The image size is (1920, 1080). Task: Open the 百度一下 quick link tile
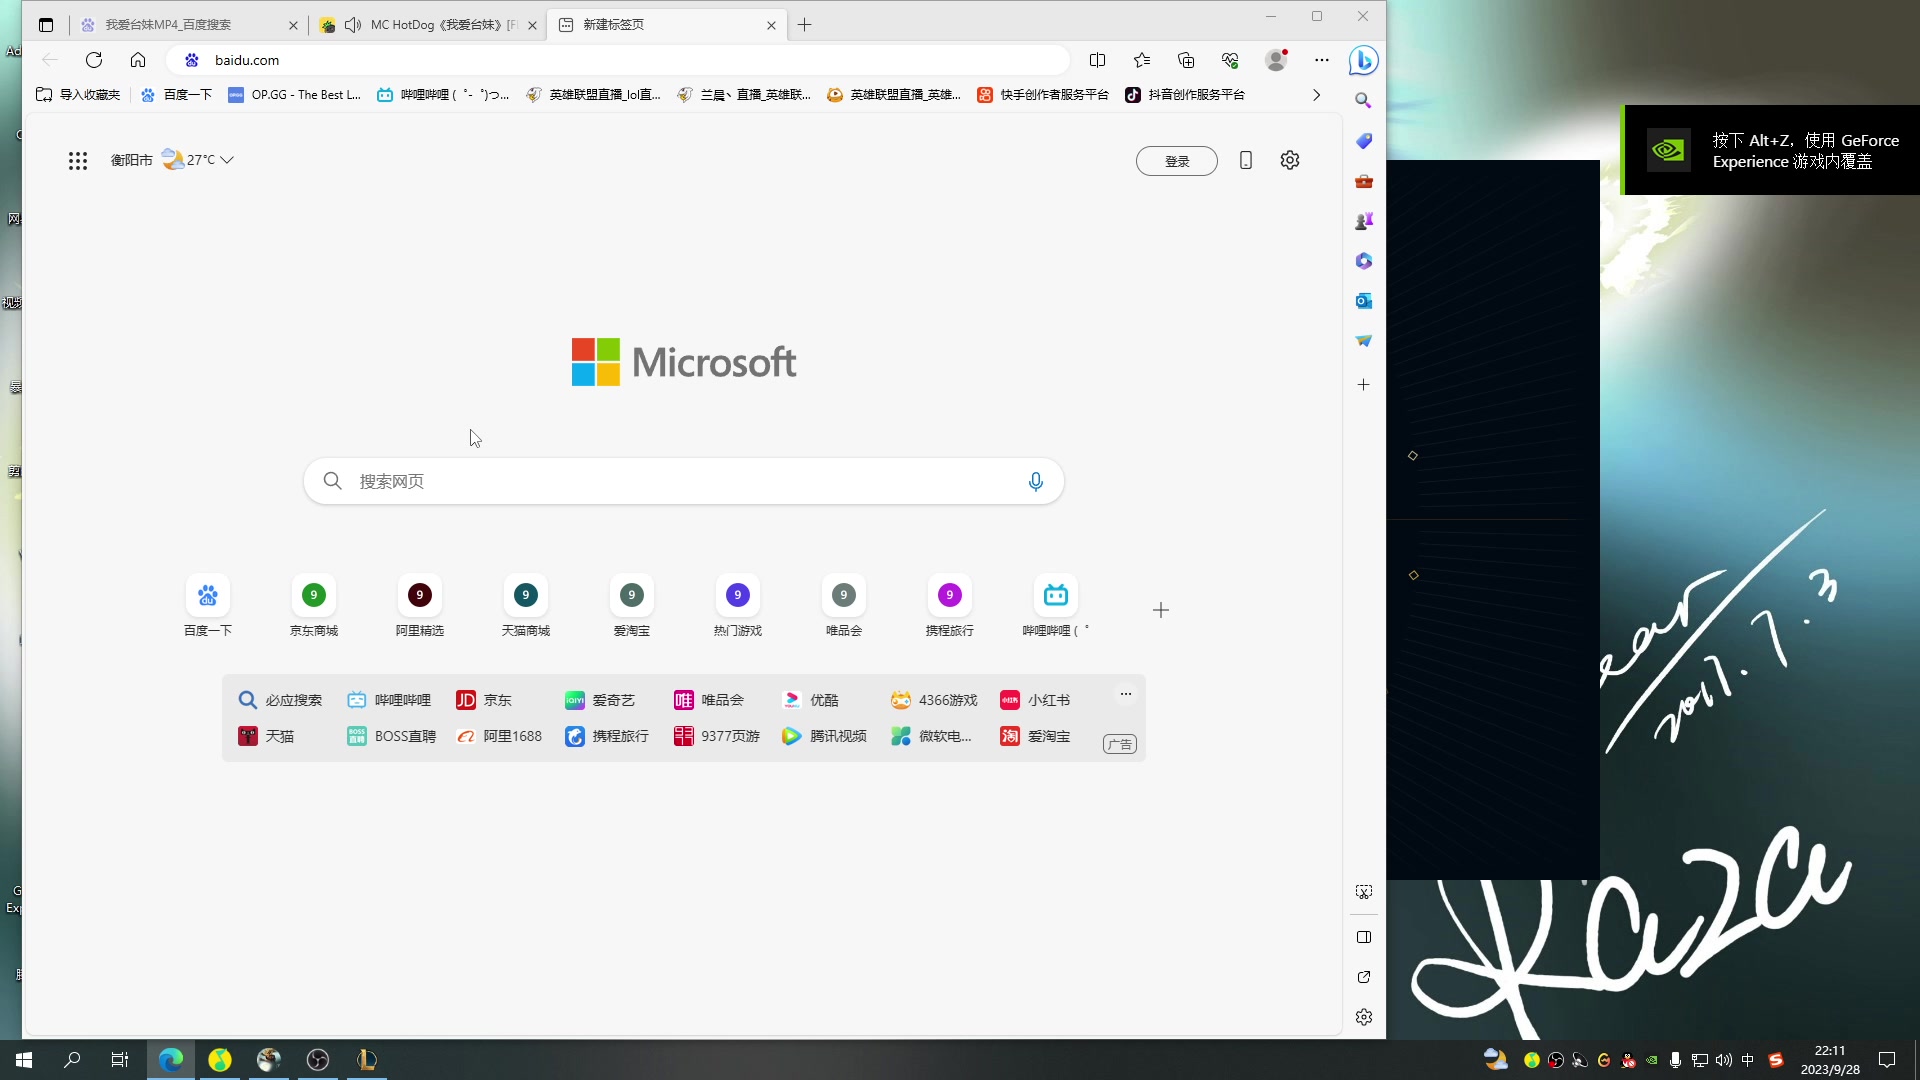208,606
